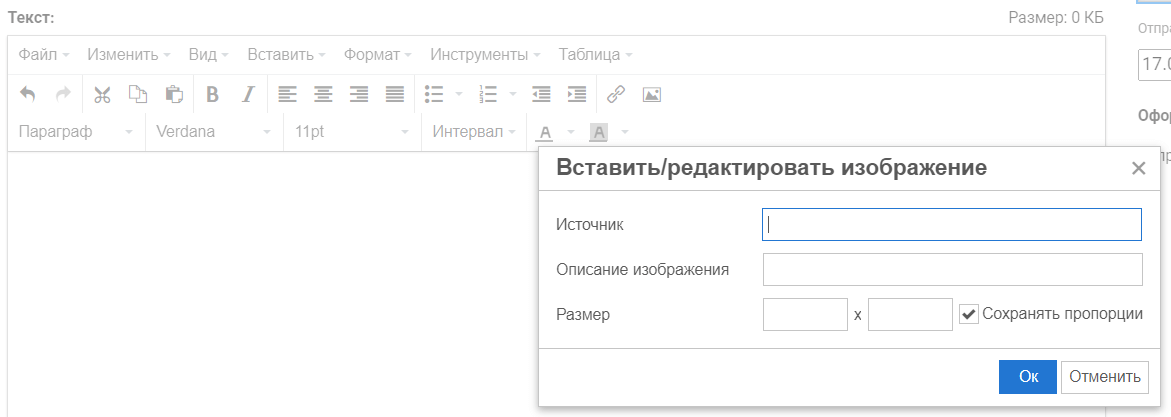Click the Cut scissors icon
1171x417 pixels.
tap(102, 95)
